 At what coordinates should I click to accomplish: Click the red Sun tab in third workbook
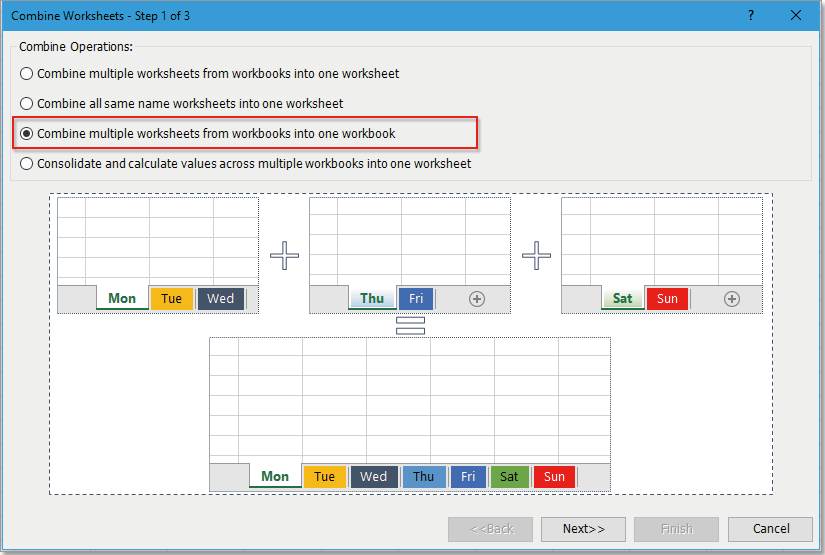point(667,299)
